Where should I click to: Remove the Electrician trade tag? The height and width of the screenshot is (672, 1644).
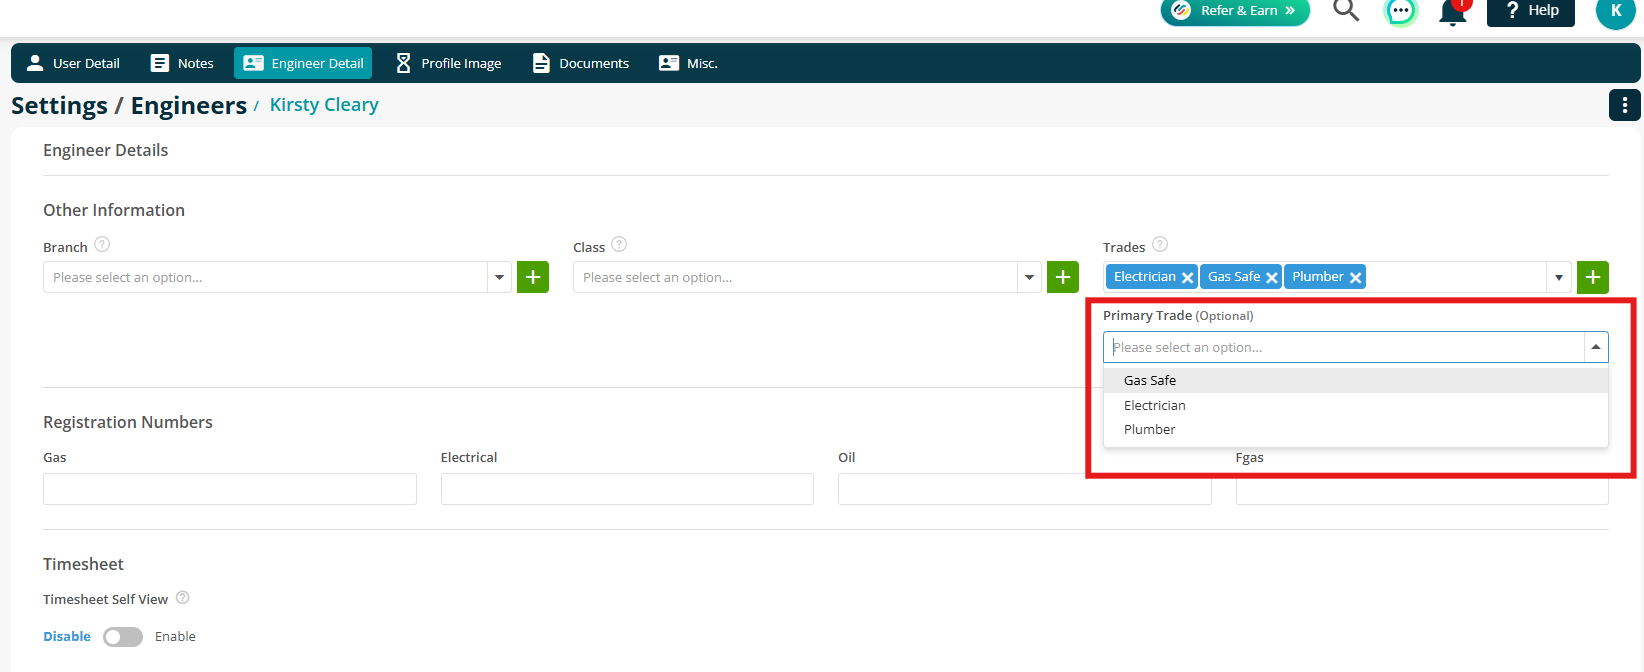point(1188,278)
